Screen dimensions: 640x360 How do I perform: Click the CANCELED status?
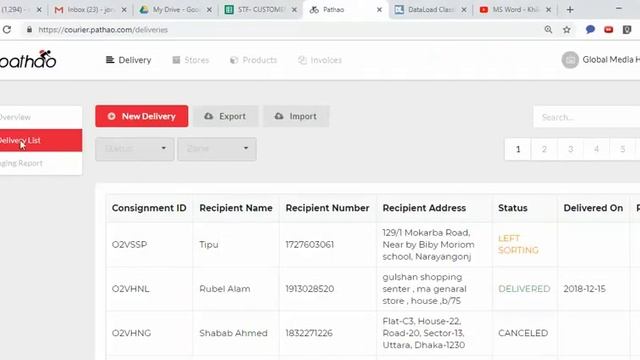[x=523, y=333]
